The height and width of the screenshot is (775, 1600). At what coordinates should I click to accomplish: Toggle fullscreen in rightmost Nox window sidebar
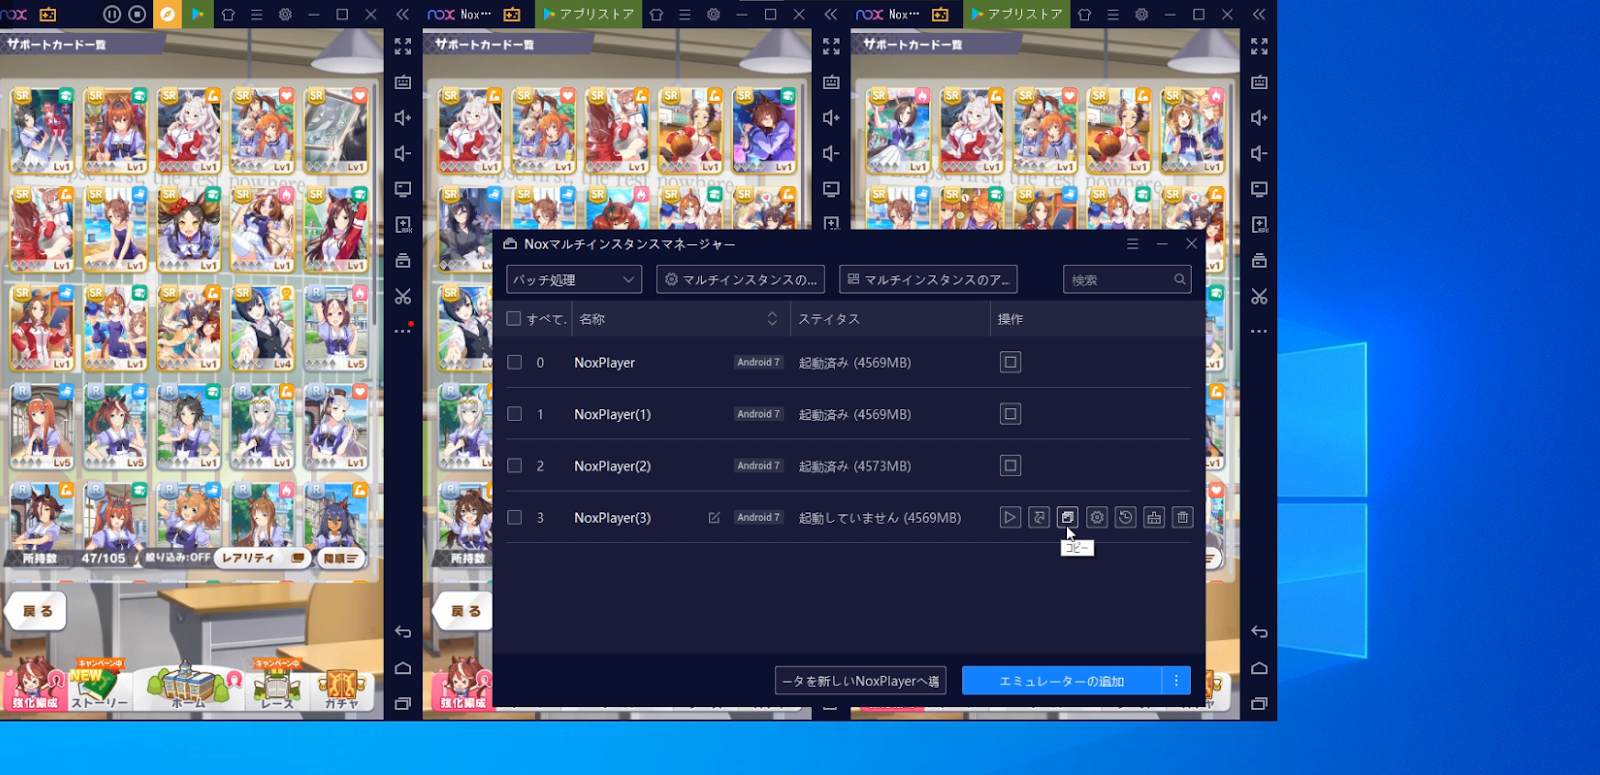(1259, 46)
